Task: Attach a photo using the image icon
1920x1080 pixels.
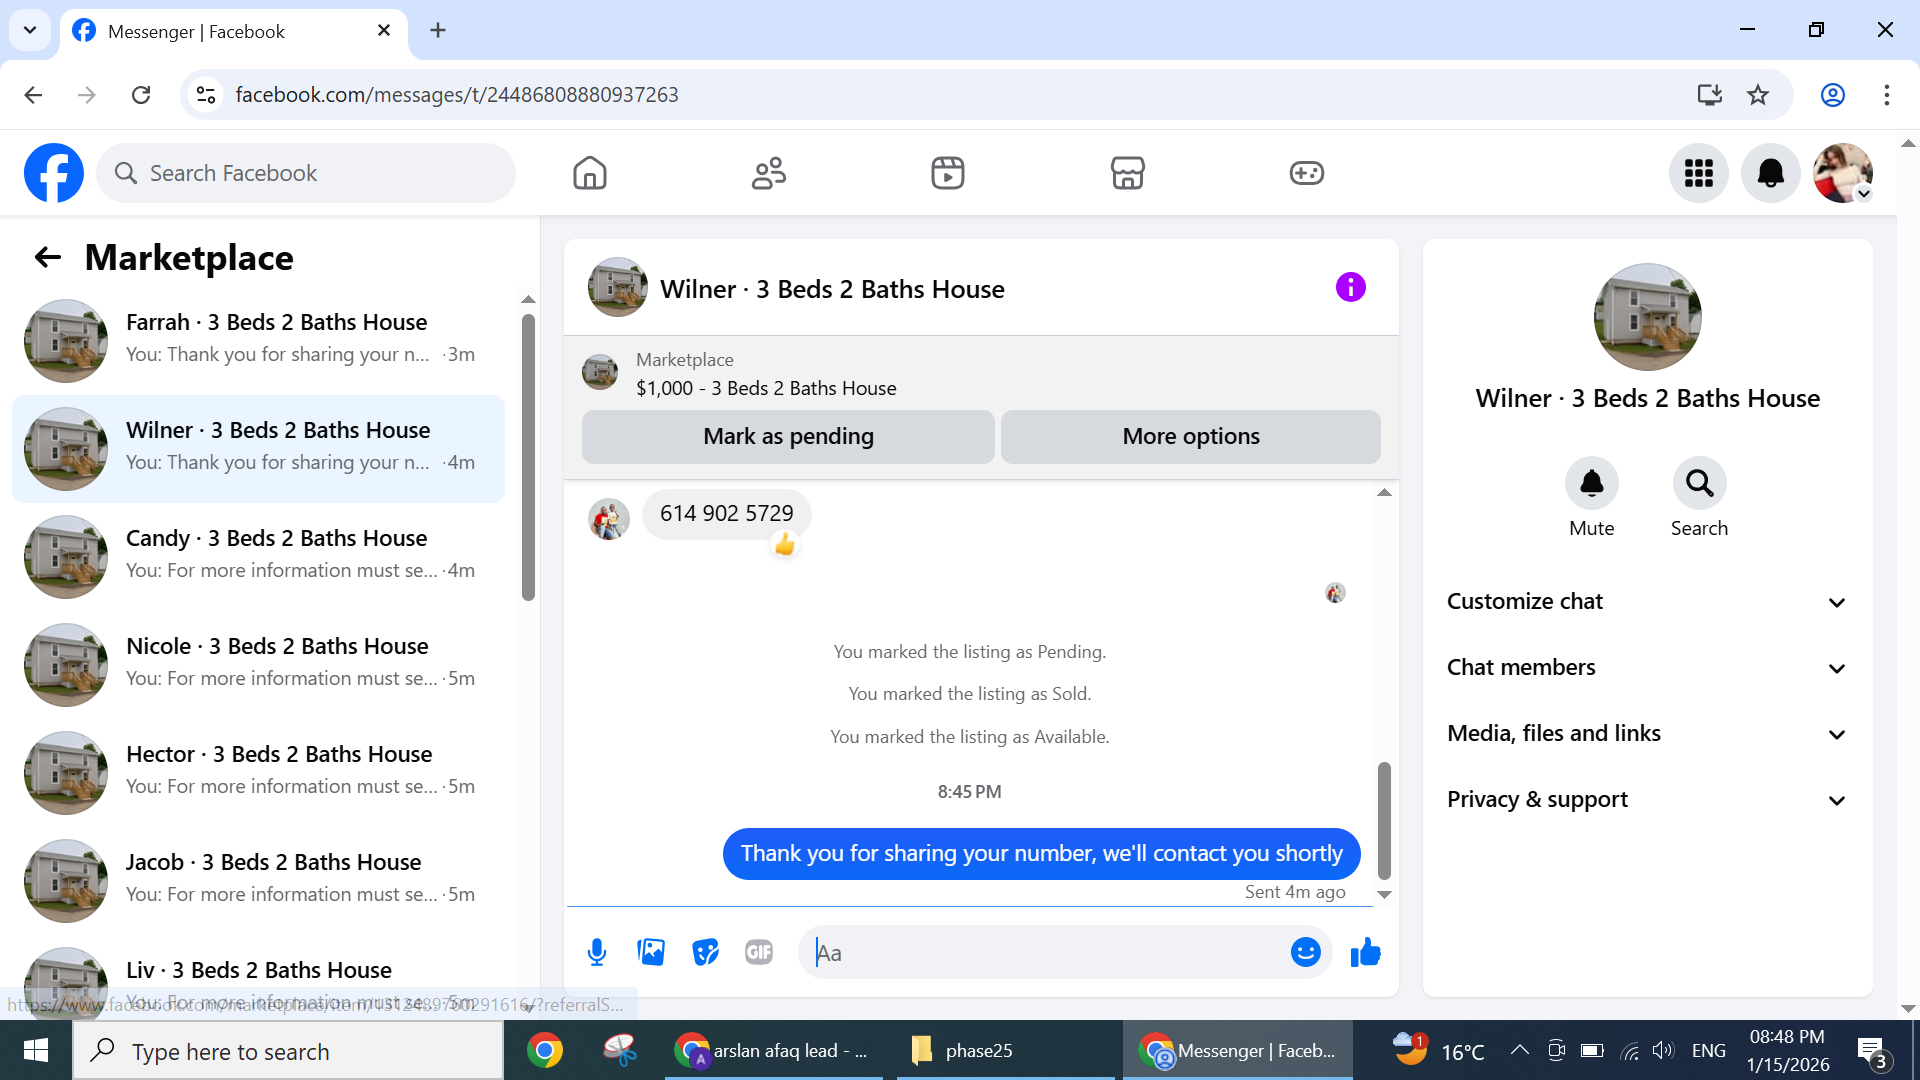Action: (x=651, y=952)
